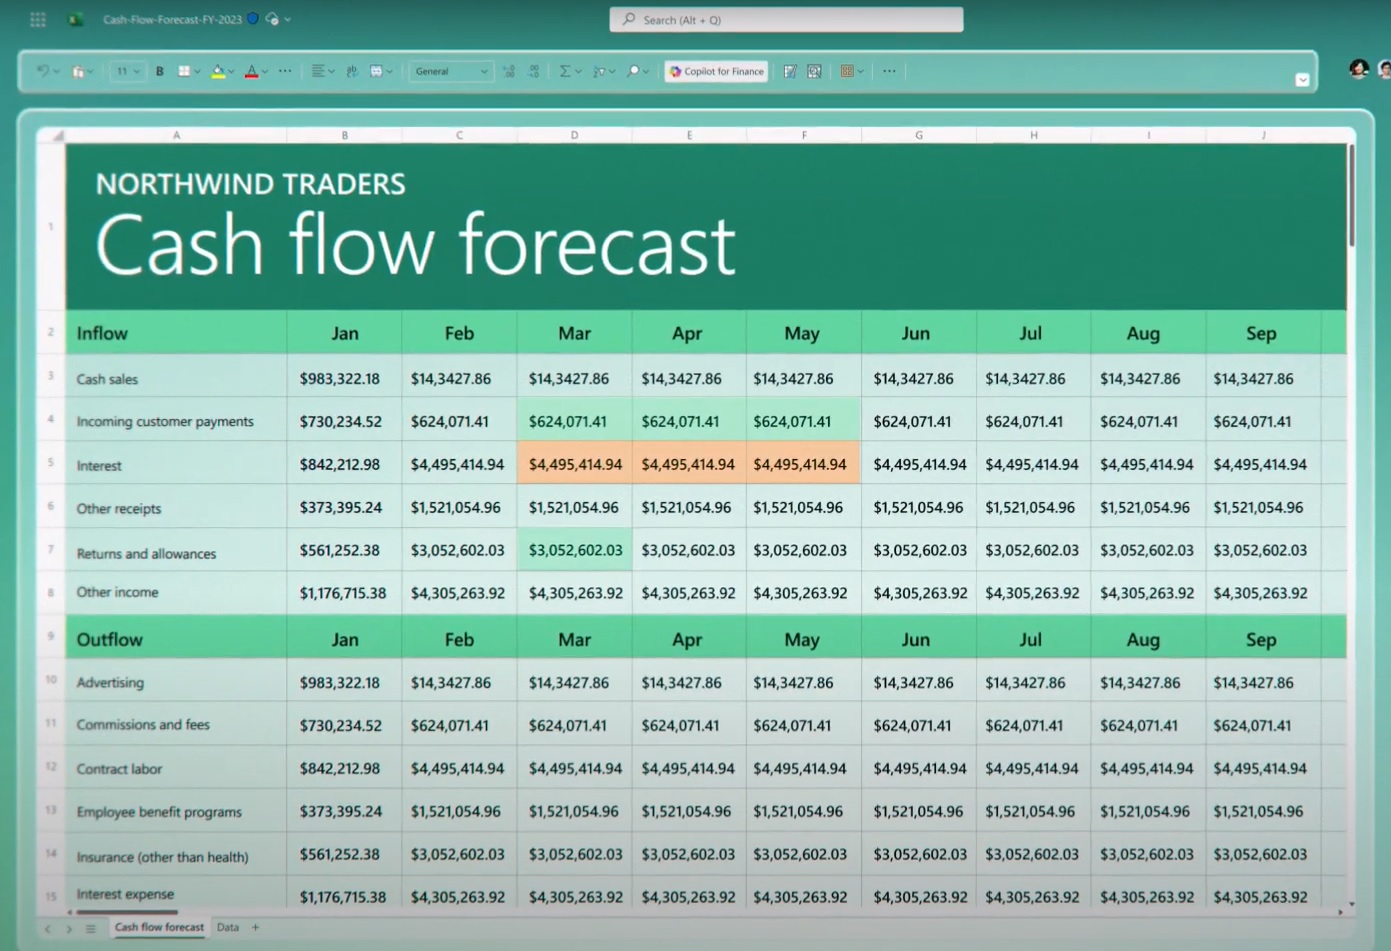
Task: Switch to the Data sheet tab
Action: (228, 927)
